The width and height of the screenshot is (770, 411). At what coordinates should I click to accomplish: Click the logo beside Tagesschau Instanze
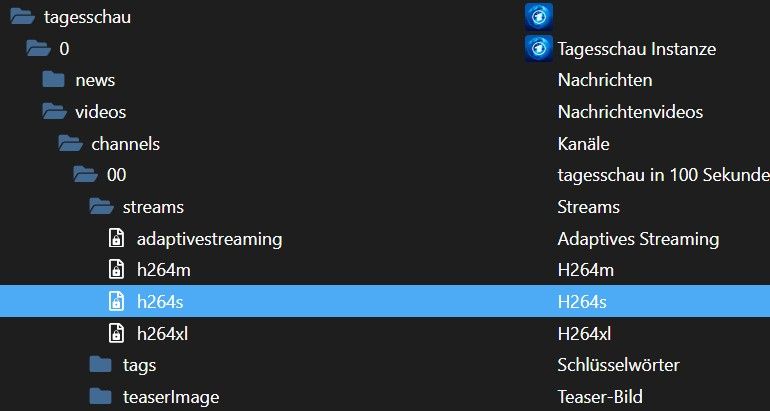539,48
